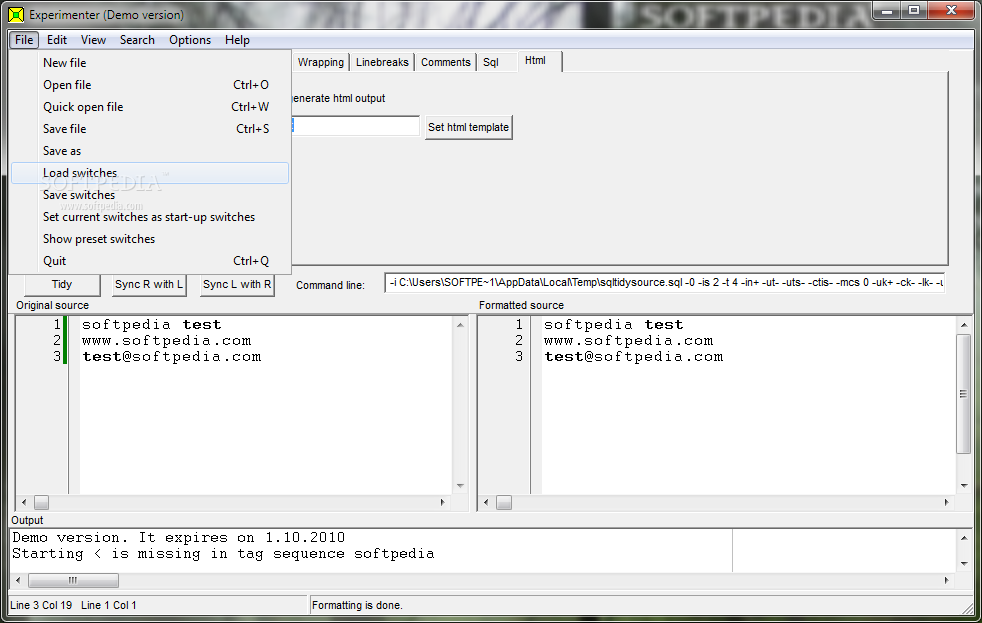982x623 pixels.
Task: Close the Experimenter window
Action: [x=951, y=11]
